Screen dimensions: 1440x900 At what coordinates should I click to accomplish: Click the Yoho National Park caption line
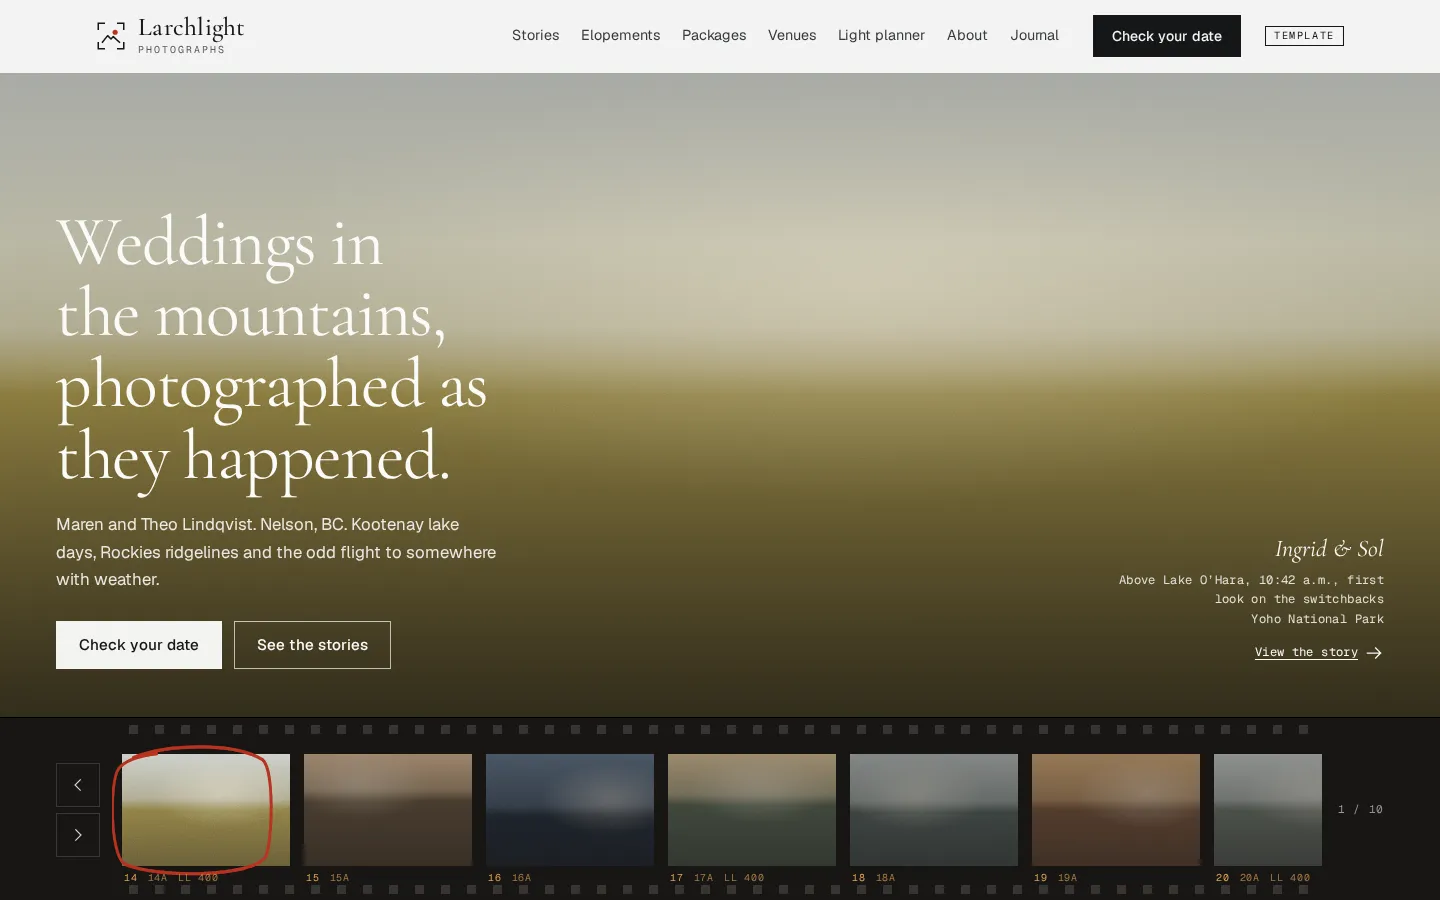tap(1317, 619)
